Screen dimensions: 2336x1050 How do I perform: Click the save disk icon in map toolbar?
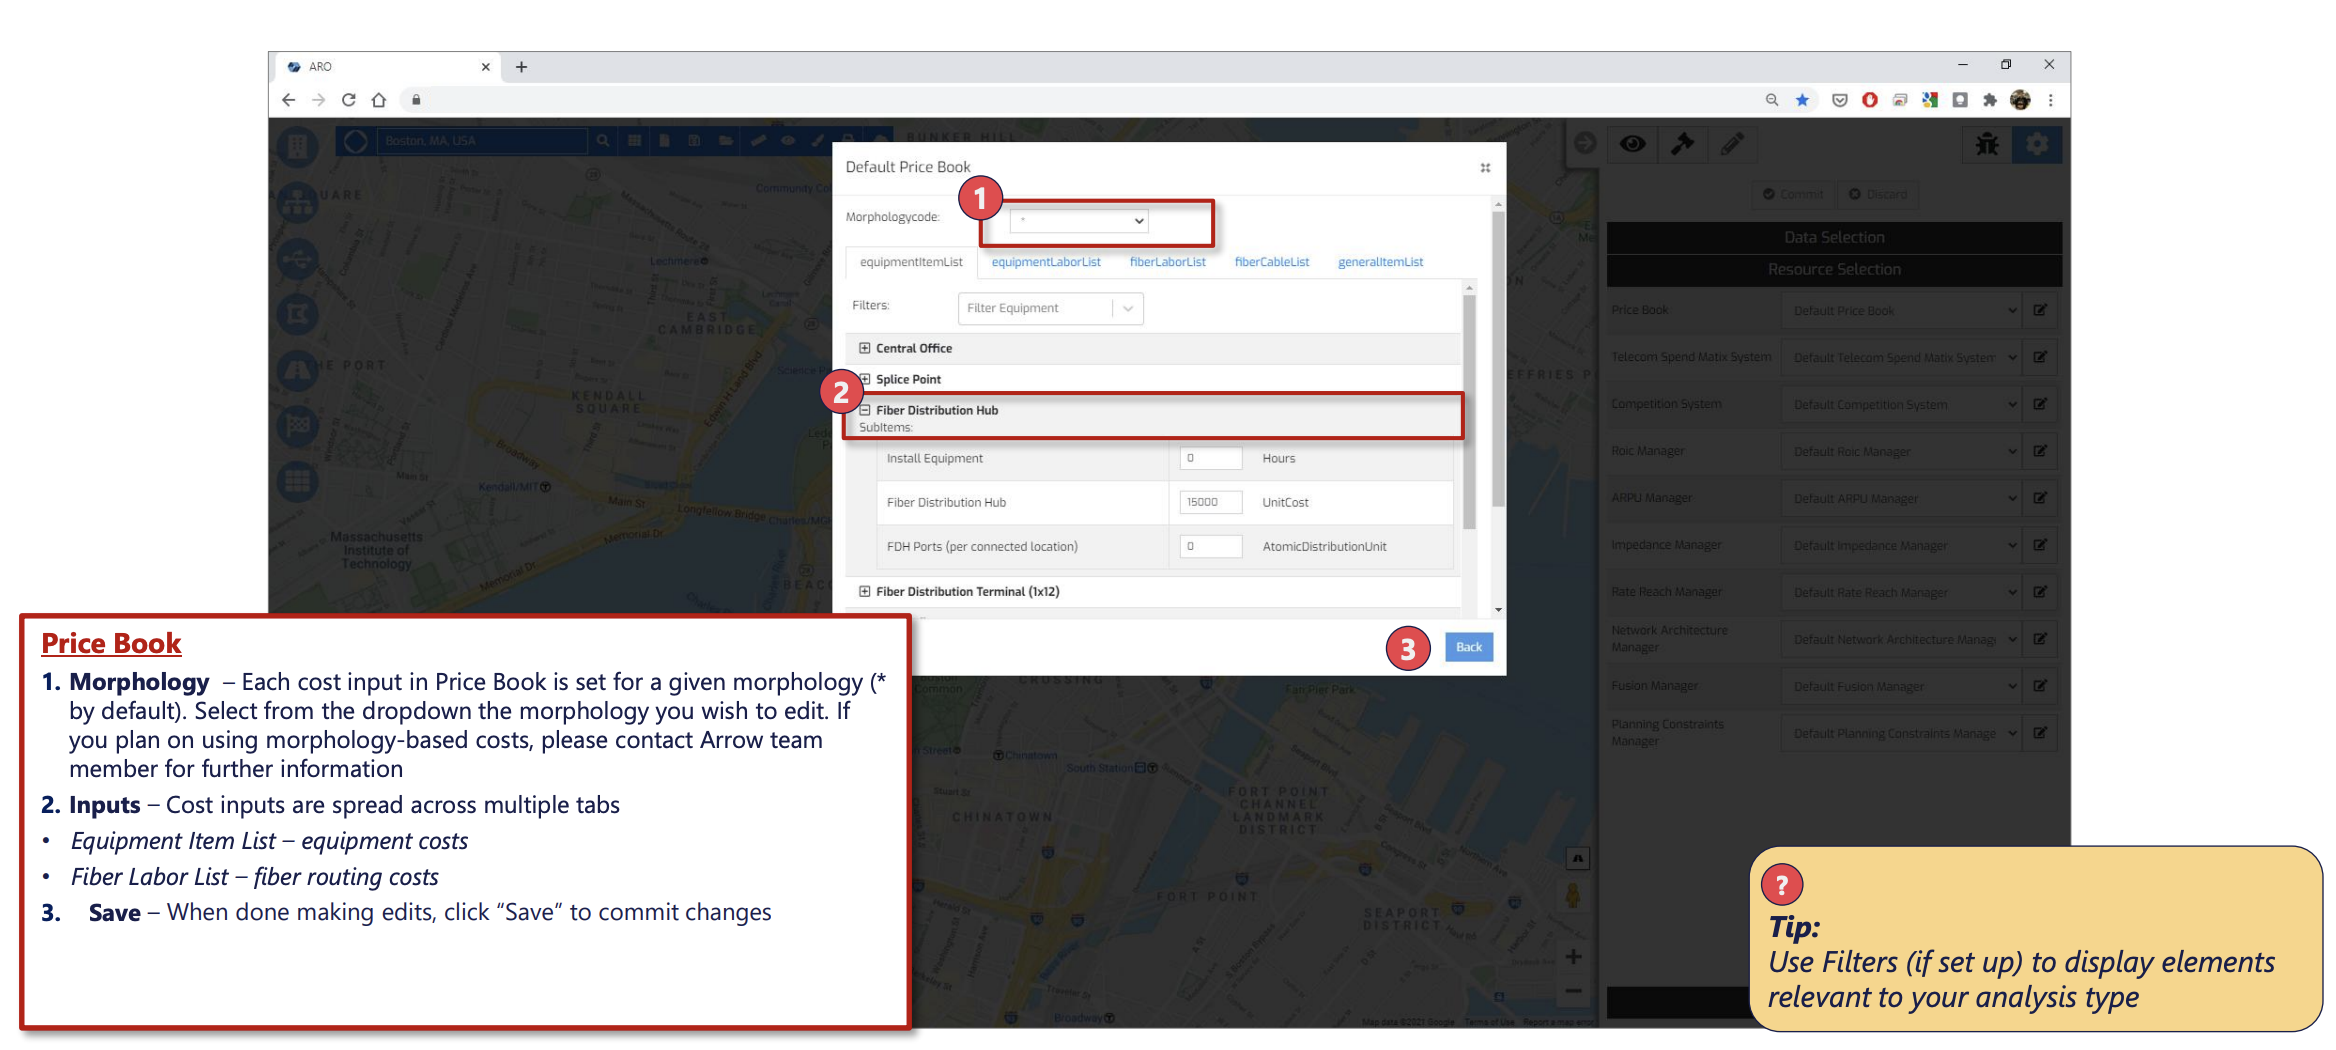tap(694, 141)
